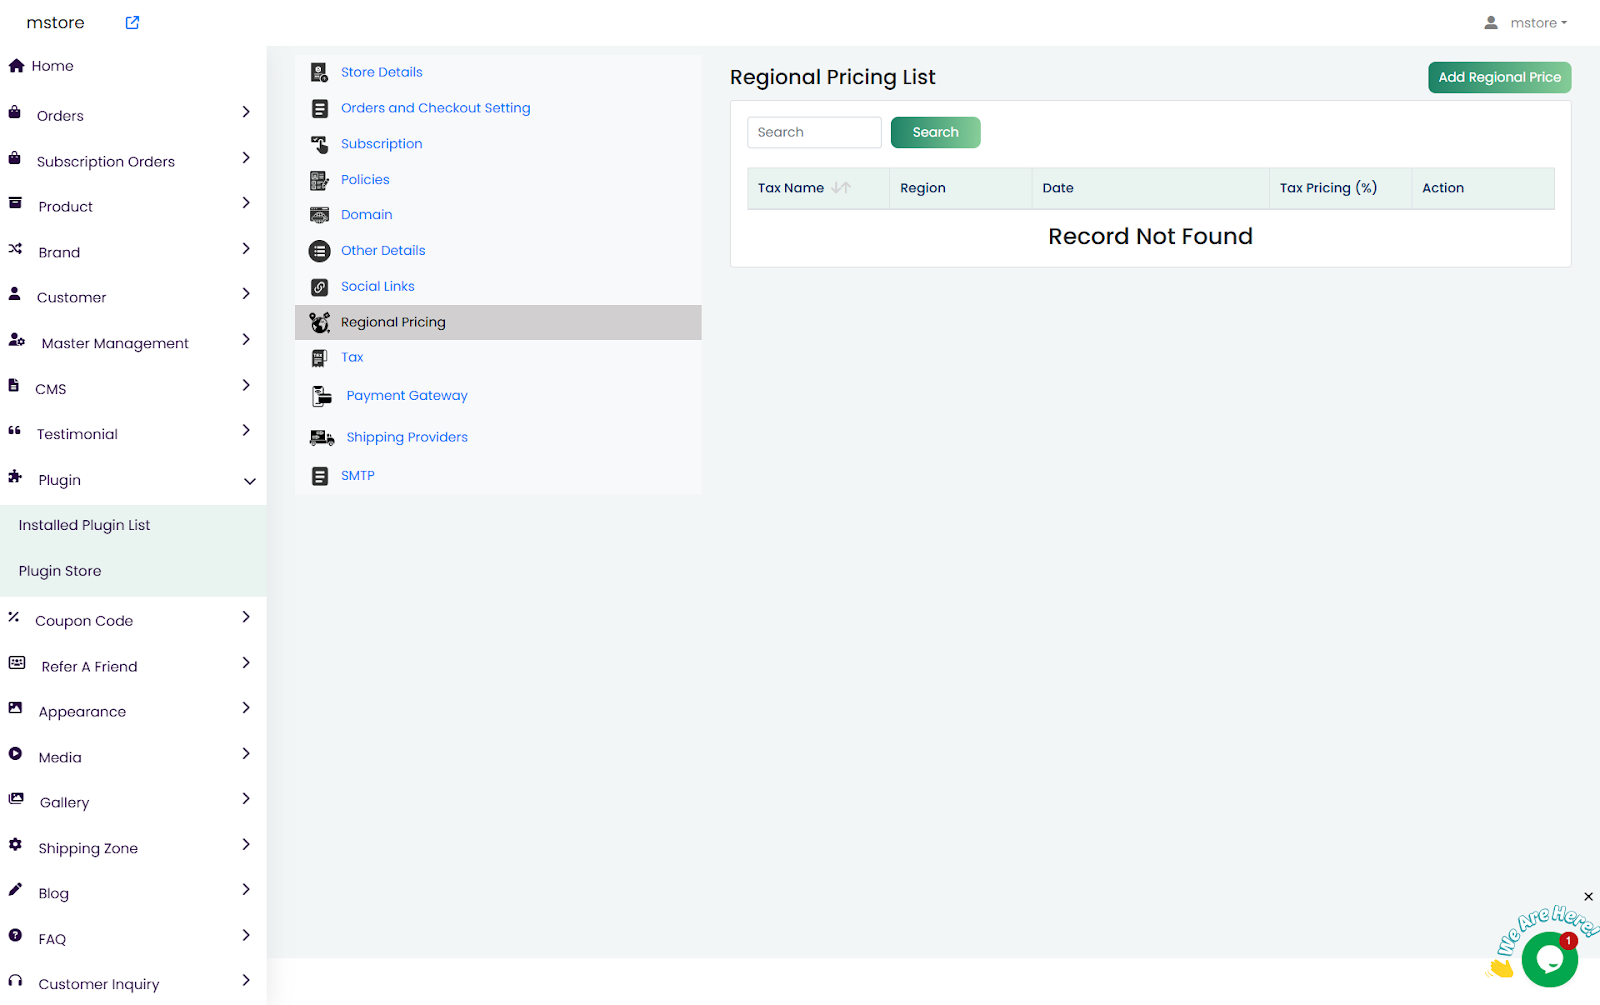Collapse the Plugin sidebar section
The height and width of the screenshot is (1005, 1600).
click(249, 481)
